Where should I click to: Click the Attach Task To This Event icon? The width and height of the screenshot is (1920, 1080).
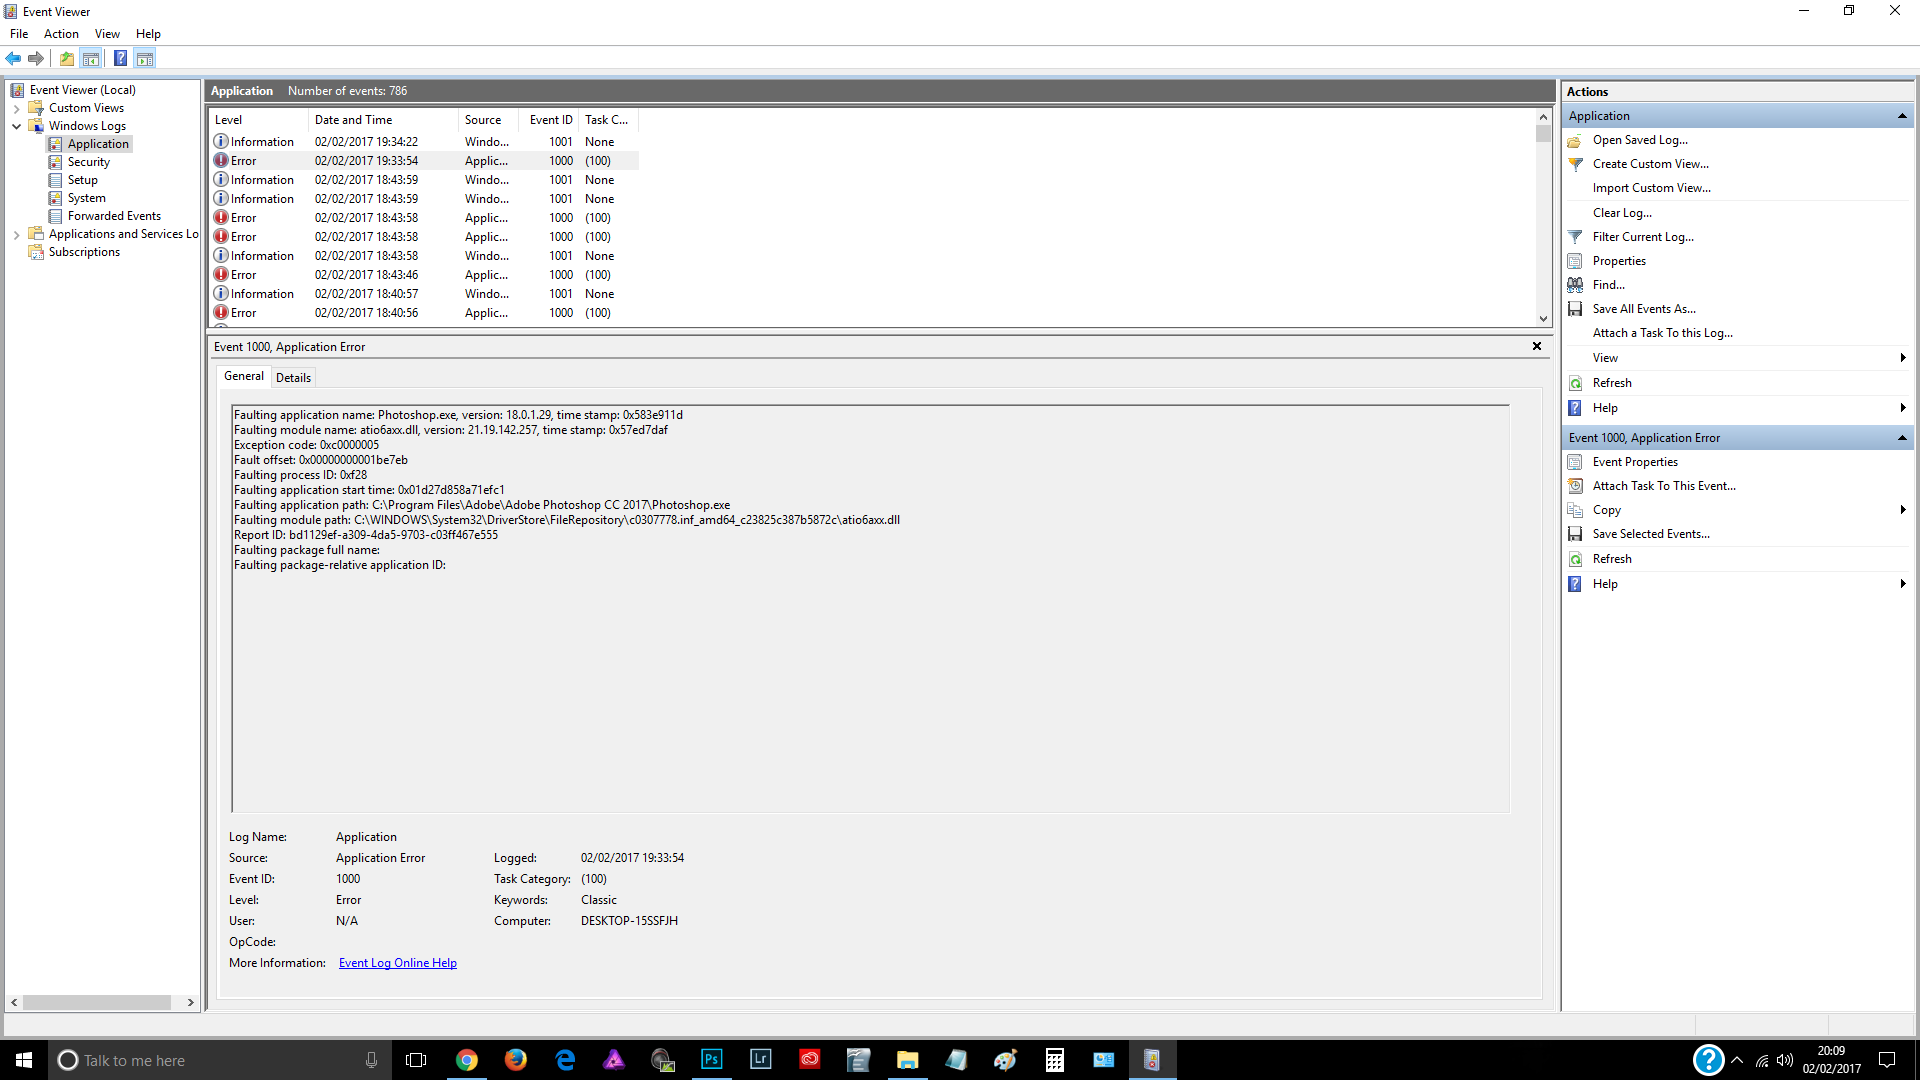(x=1577, y=485)
